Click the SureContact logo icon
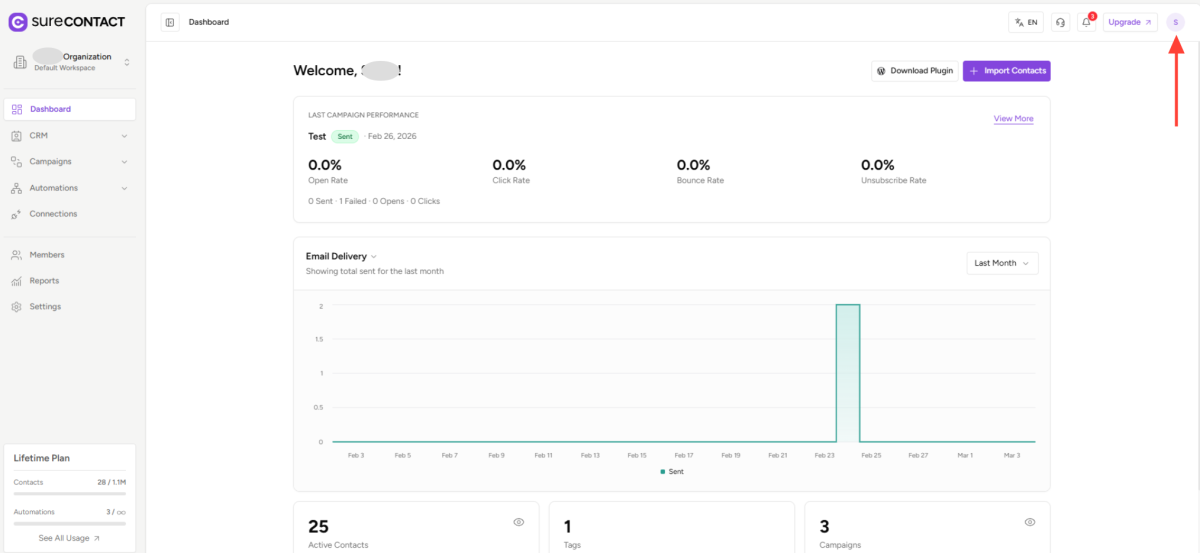 (x=17, y=21)
